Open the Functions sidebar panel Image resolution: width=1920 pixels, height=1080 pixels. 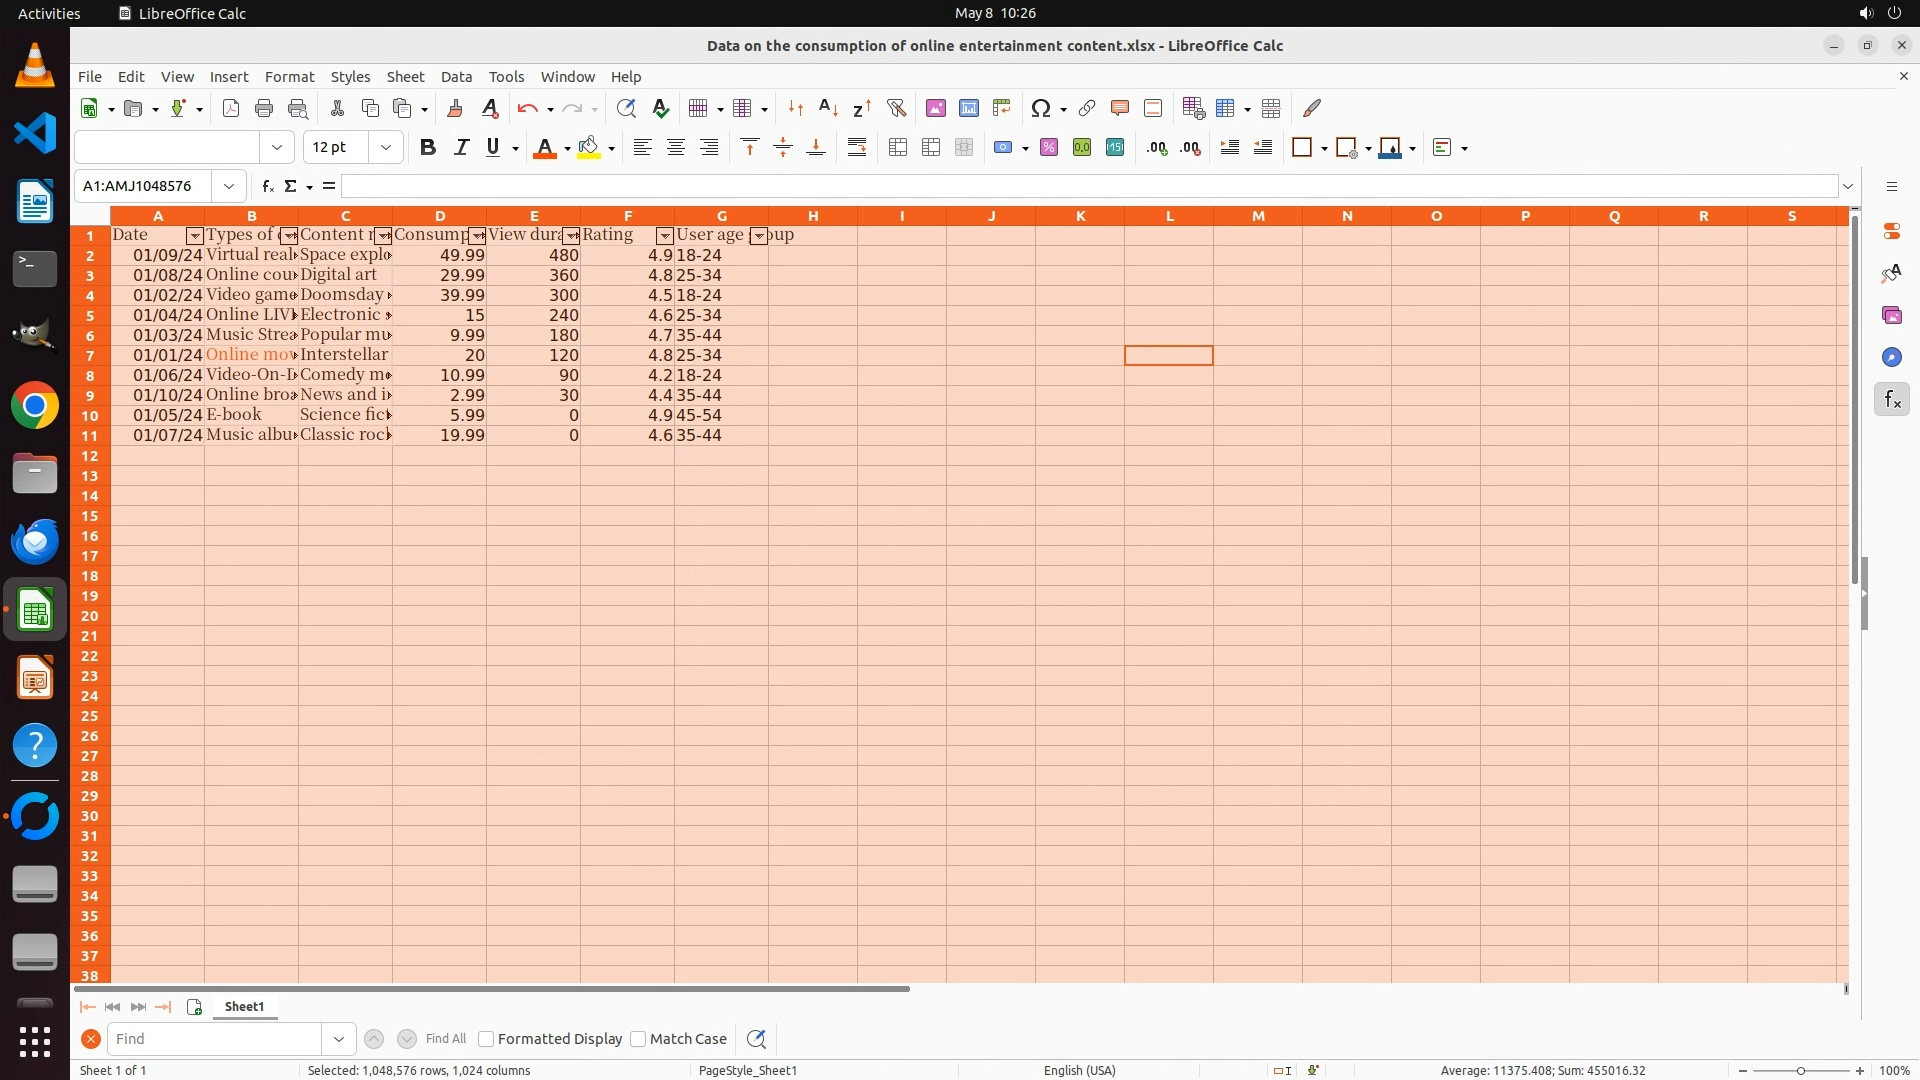coord(1891,400)
